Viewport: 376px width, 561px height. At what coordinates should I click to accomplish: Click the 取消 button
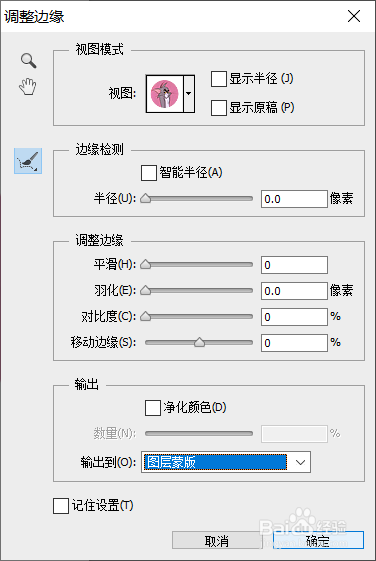pyautogui.click(x=217, y=540)
